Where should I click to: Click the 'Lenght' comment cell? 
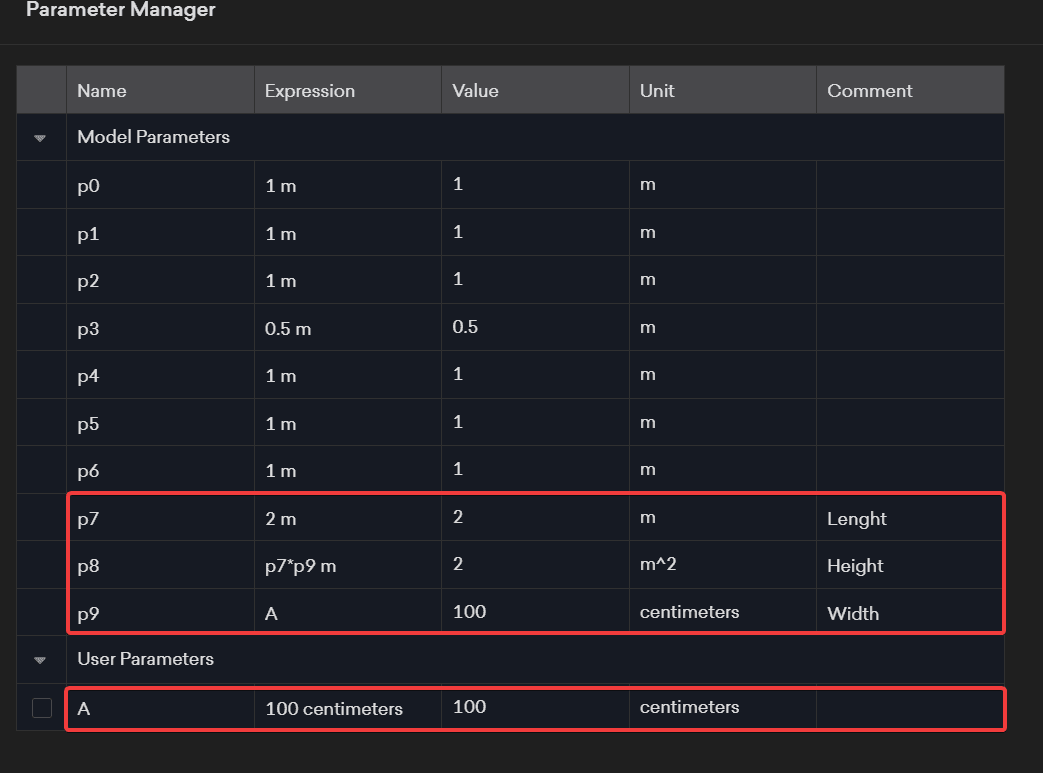[x=856, y=519]
